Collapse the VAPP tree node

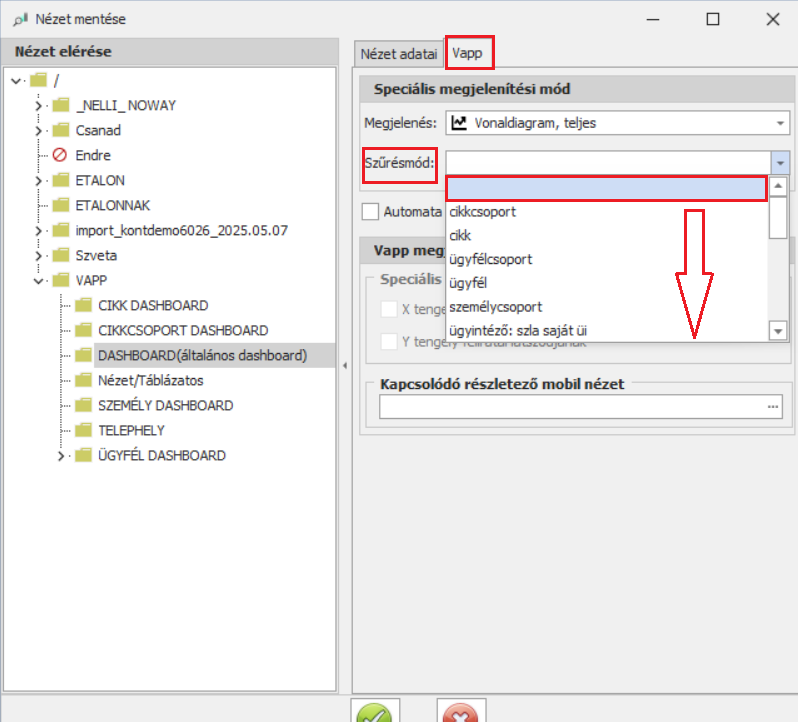(x=39, y=281)
